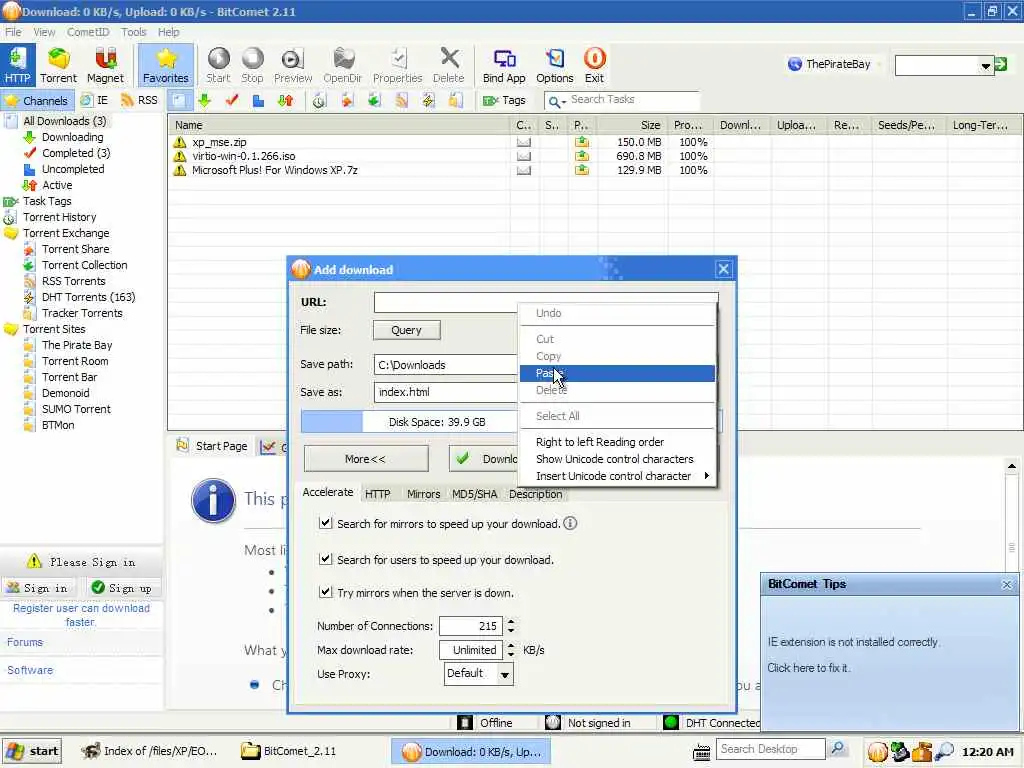Image resolution: width=1024 pixels, height=768 pixels.
Task: Click the Delete task toolbar icon
Action: (449, 65)
